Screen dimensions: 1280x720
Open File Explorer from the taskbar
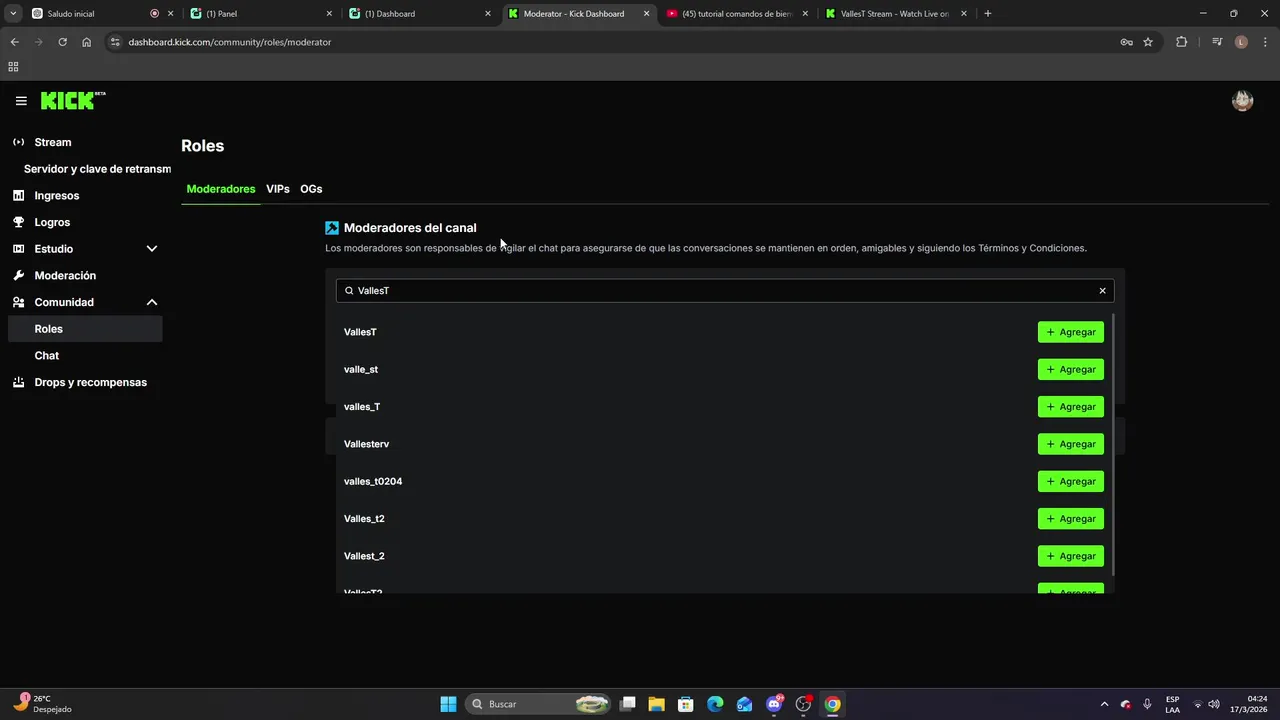[x=656, y=704]
